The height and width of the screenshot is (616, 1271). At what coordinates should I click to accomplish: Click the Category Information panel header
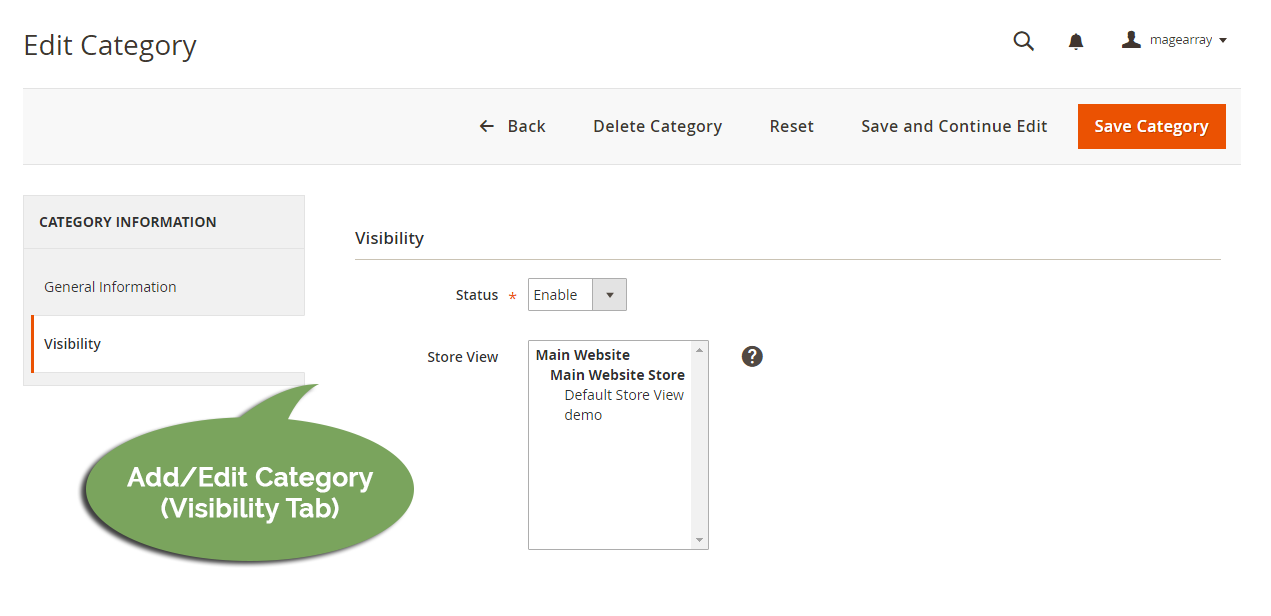(127, 221)
